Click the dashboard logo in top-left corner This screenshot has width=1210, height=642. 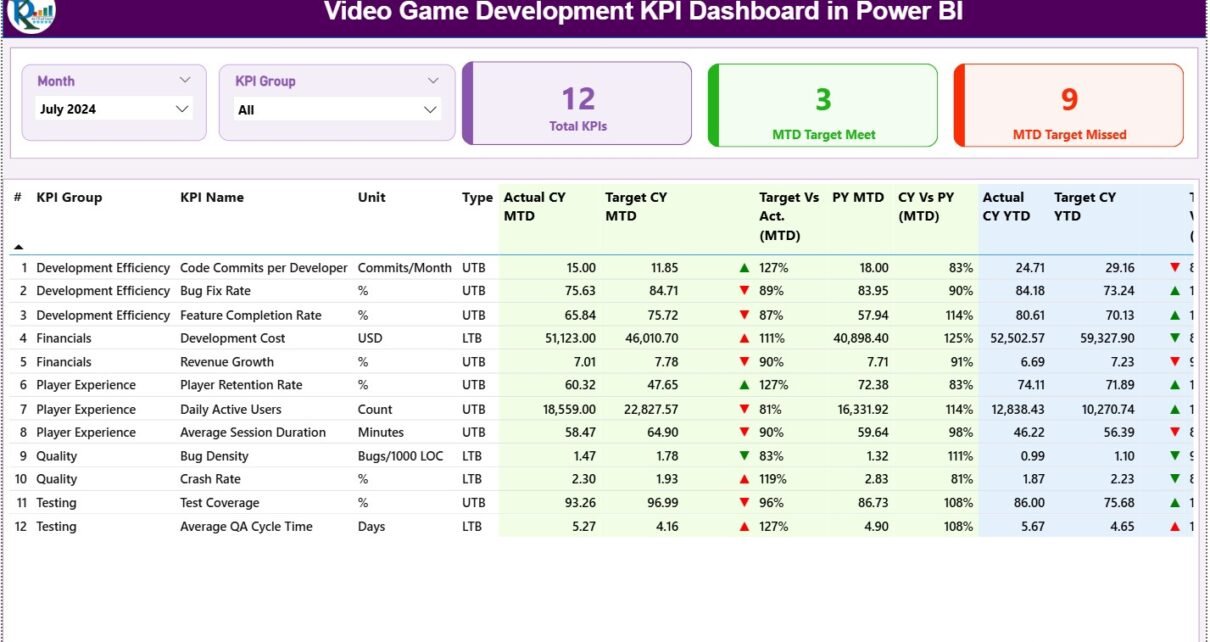point(31,14)
